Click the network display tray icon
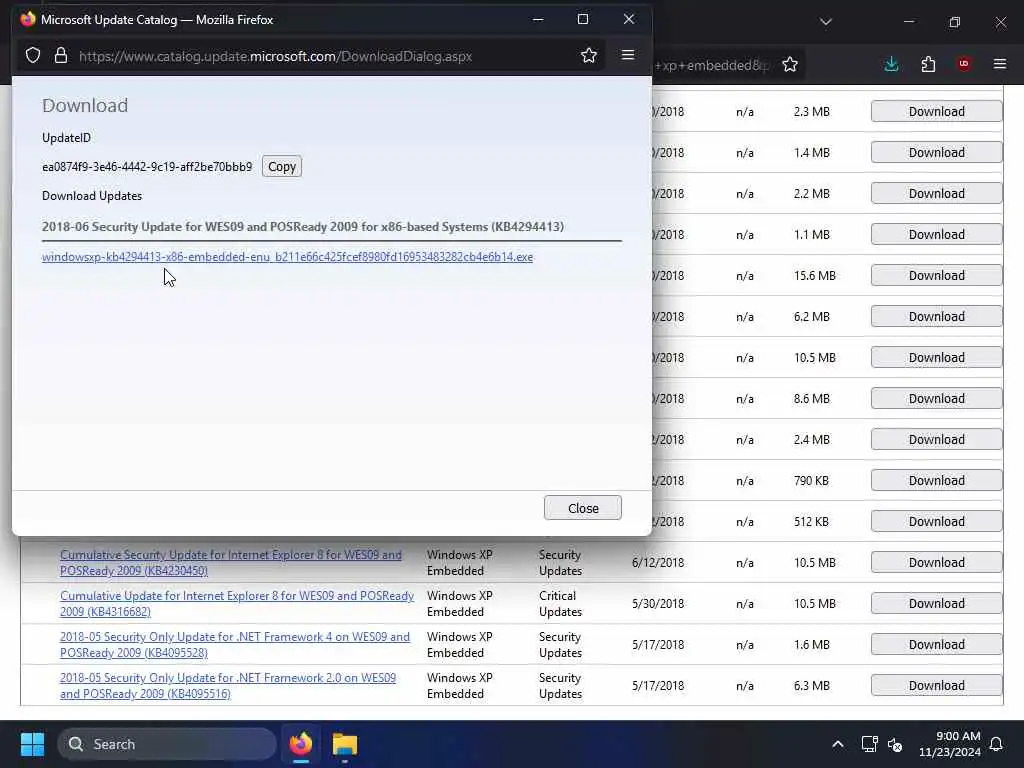Screen dimensions: 1024x768 click(869, 744)
